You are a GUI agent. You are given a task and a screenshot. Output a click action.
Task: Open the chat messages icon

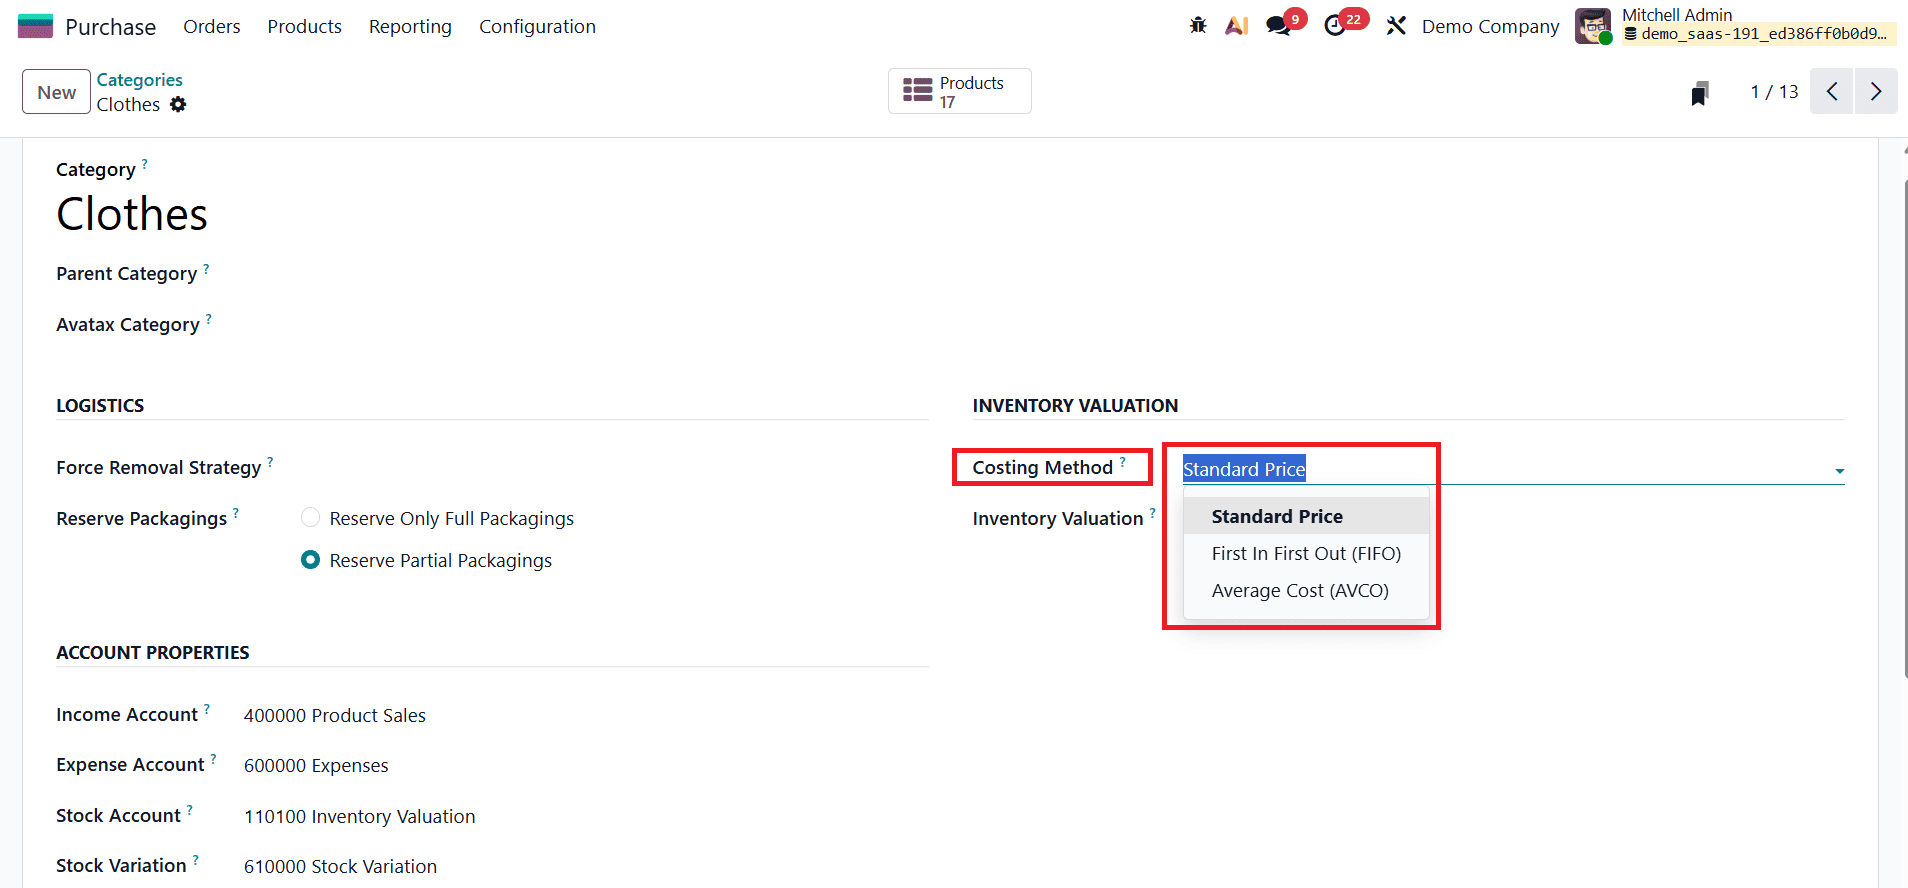click(x=1279, y=26)
